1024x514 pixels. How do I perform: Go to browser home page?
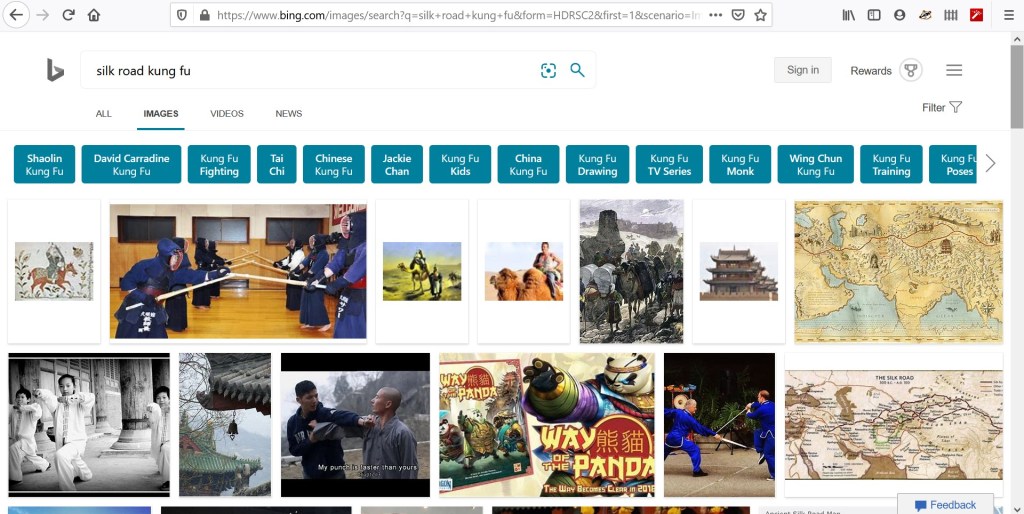coord(94,15)
